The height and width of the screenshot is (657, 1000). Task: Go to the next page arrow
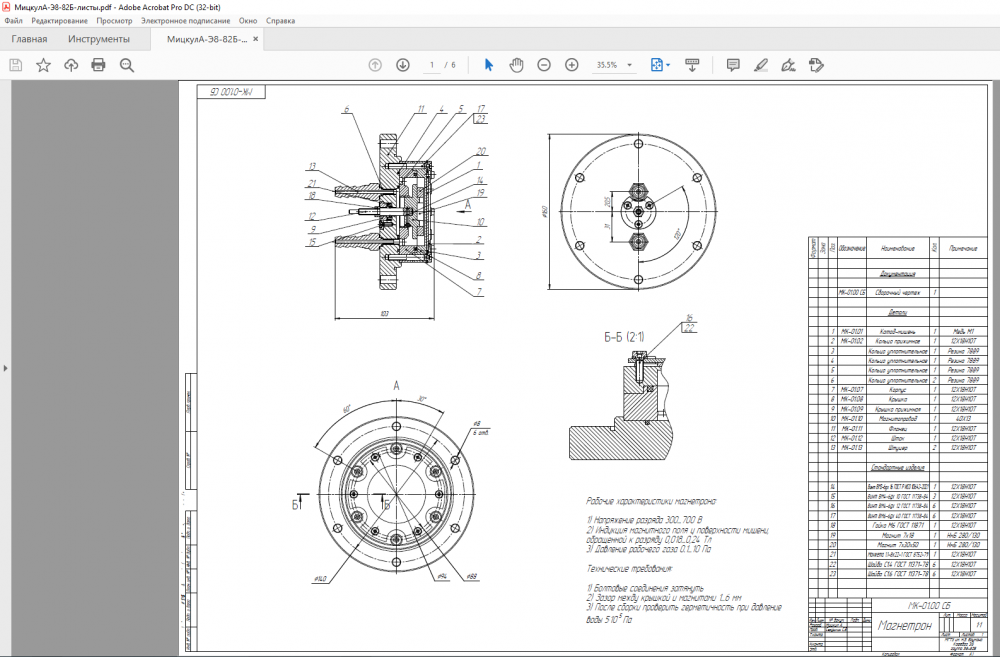coord(403,65)
